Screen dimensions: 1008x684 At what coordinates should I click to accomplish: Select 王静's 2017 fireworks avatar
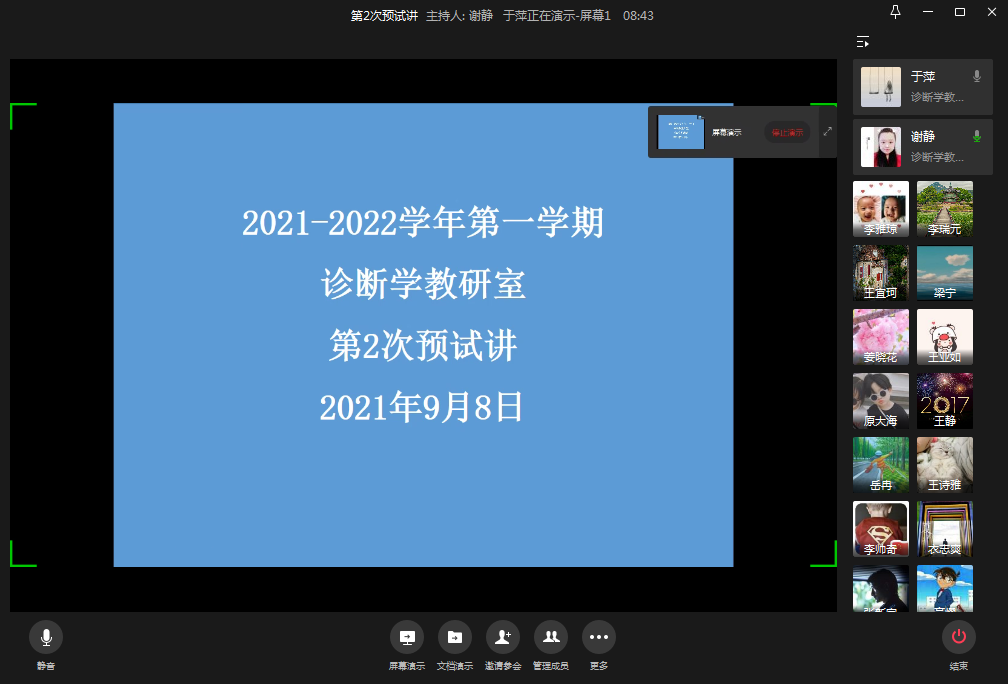(x=944, y=401)
